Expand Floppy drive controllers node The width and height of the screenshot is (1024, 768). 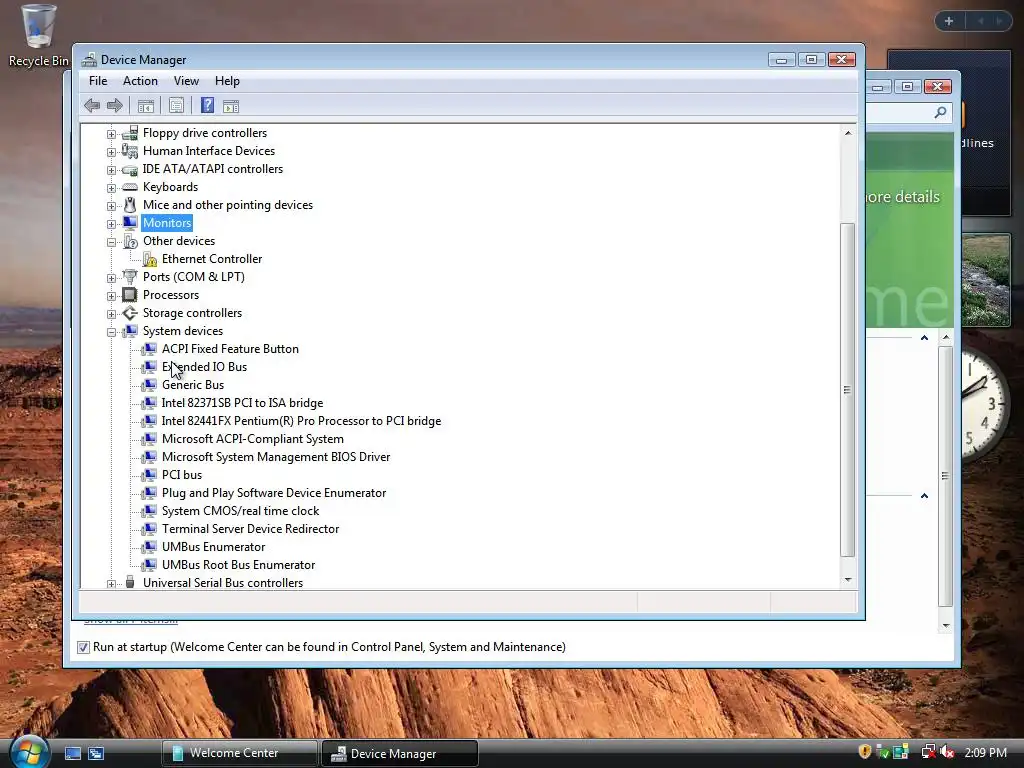pyautogui.click(x=111, y=134)
